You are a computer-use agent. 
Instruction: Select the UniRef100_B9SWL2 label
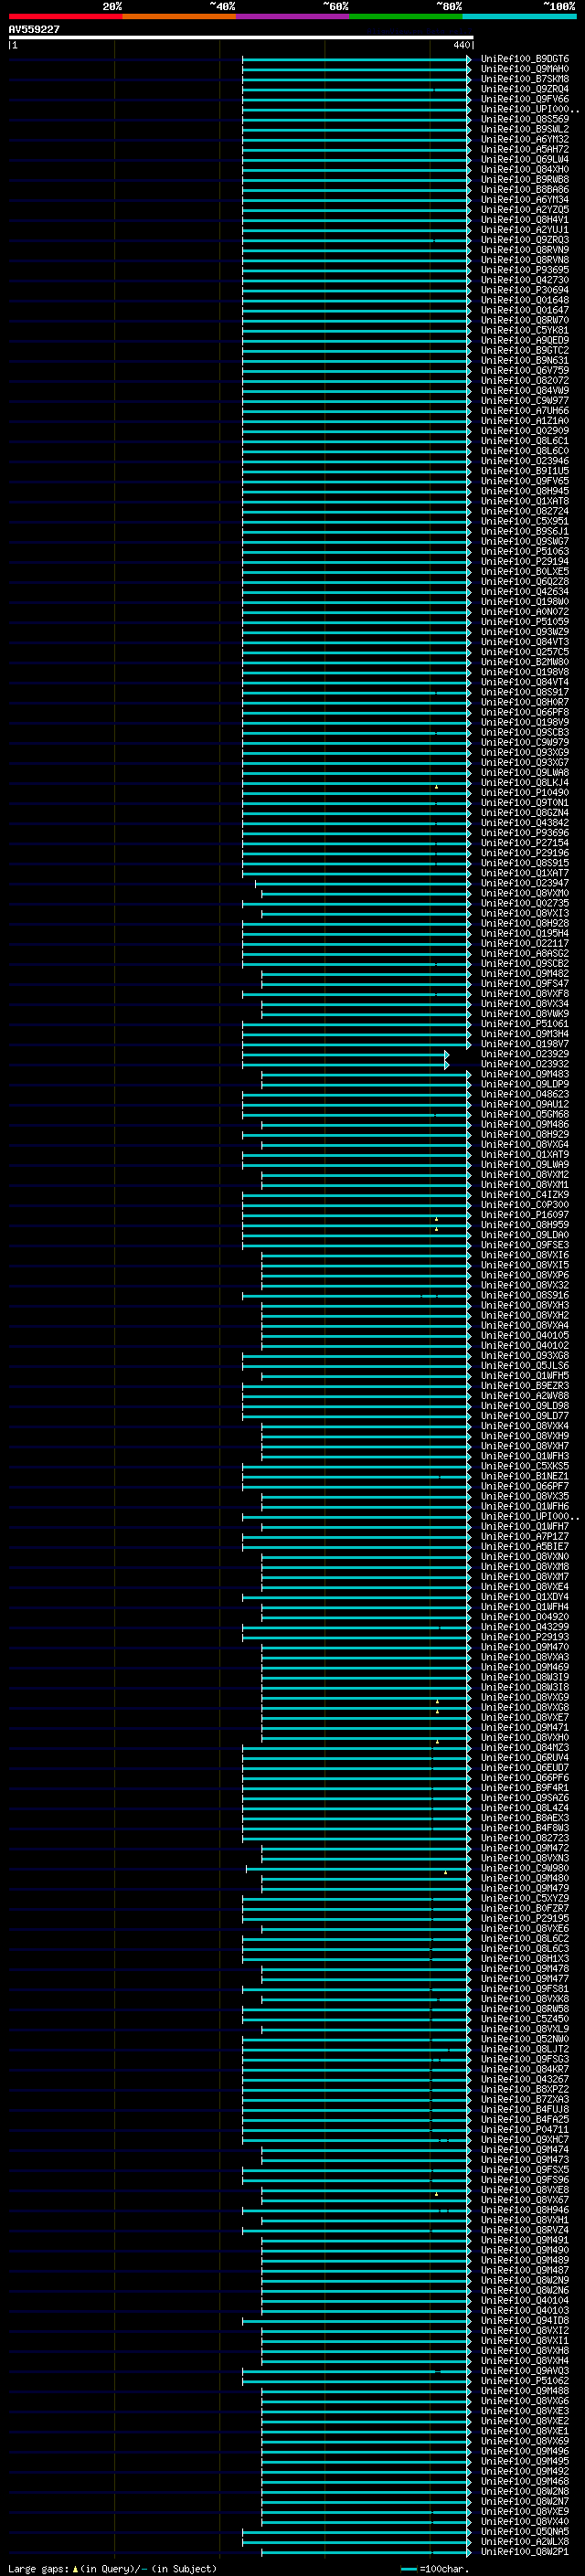point(525,129)
